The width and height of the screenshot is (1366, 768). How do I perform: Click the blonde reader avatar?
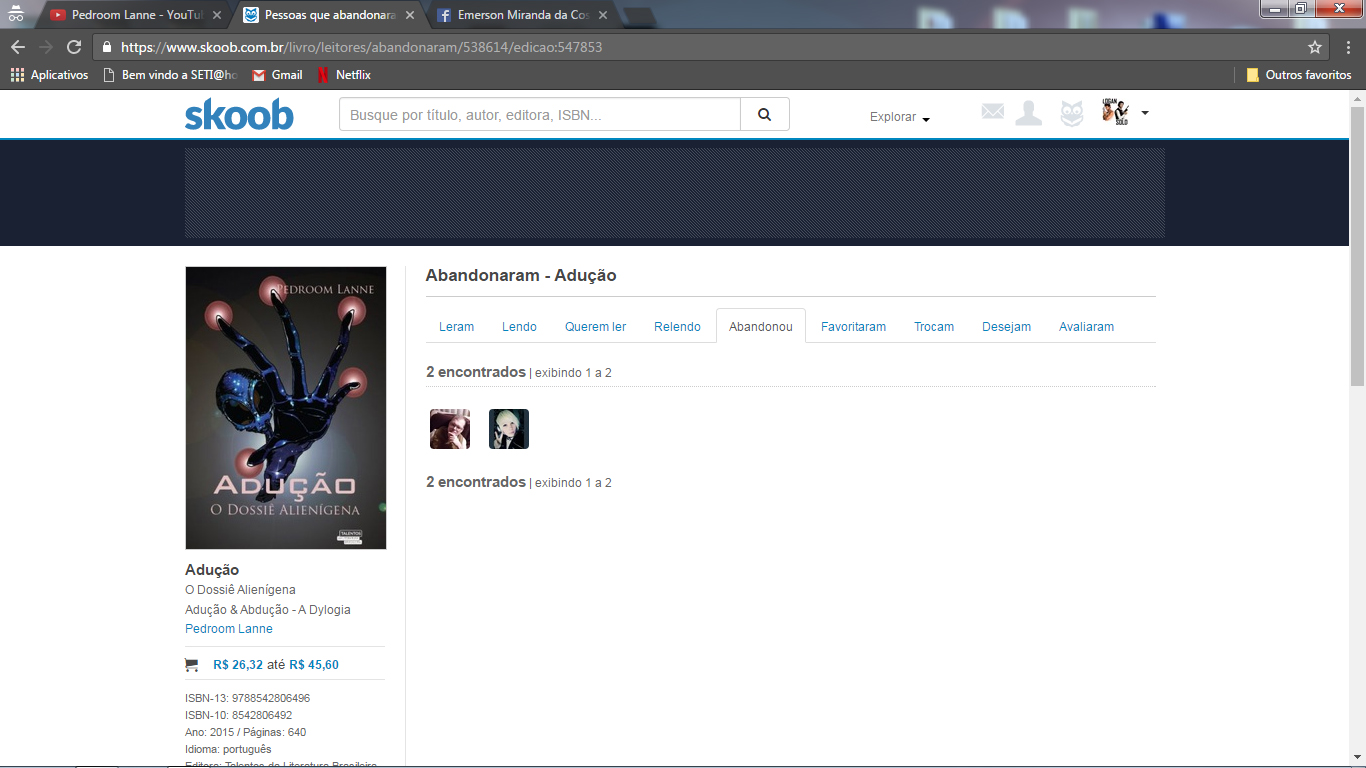pos(509,429)
